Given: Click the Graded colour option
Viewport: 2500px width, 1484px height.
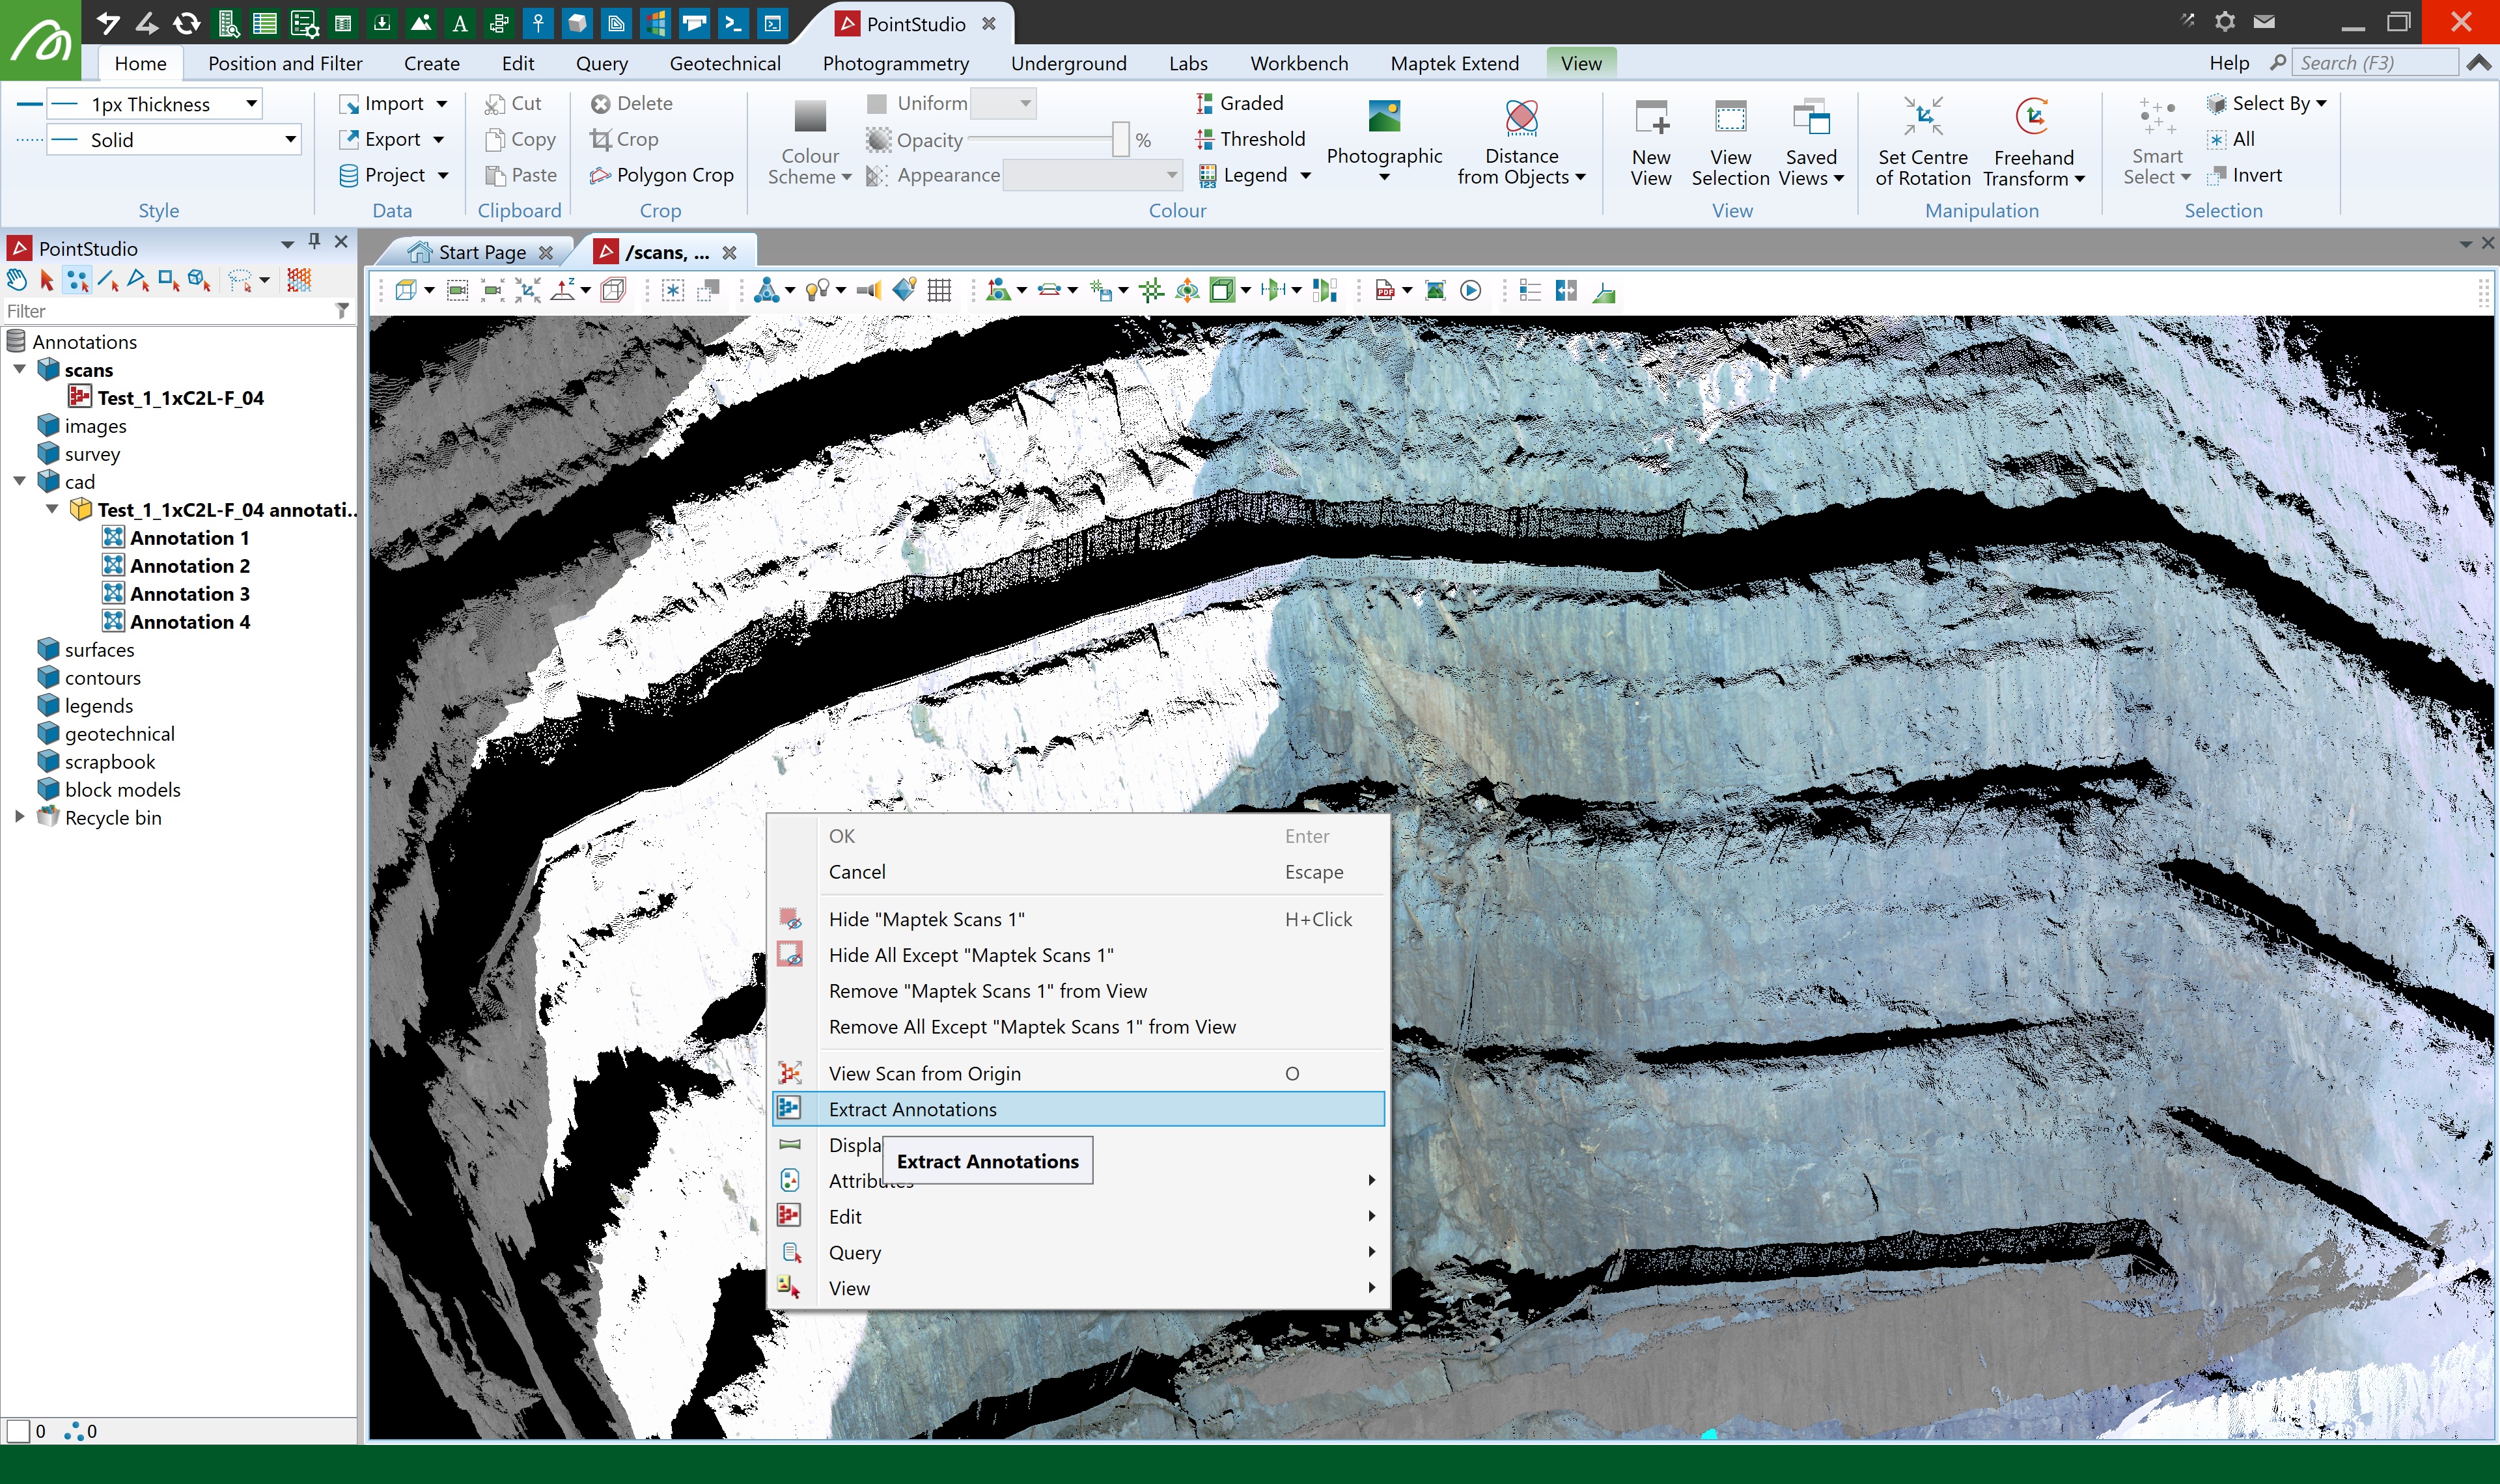Looking at the screenshot, I should tap(1240, 103).
